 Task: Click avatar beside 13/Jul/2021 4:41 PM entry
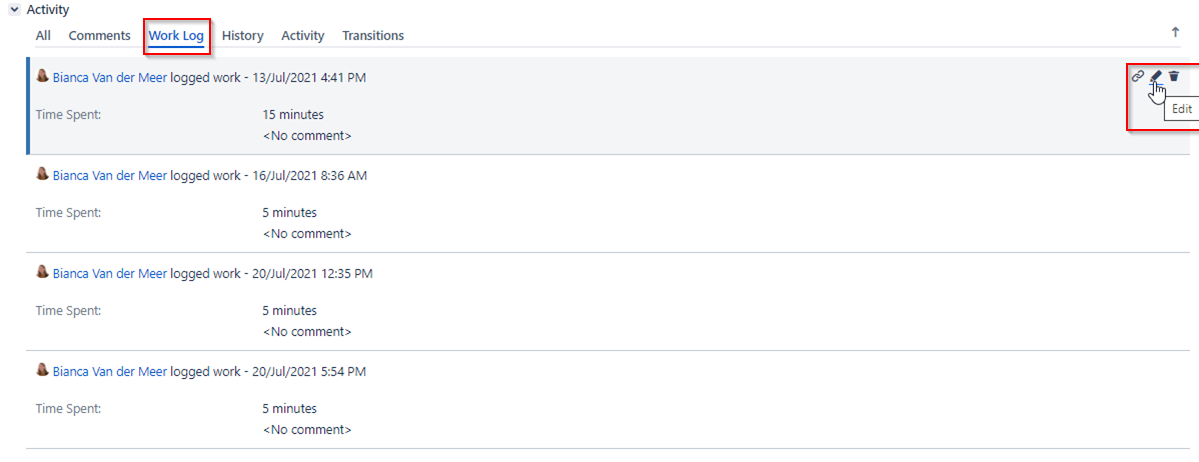(43, 76)
